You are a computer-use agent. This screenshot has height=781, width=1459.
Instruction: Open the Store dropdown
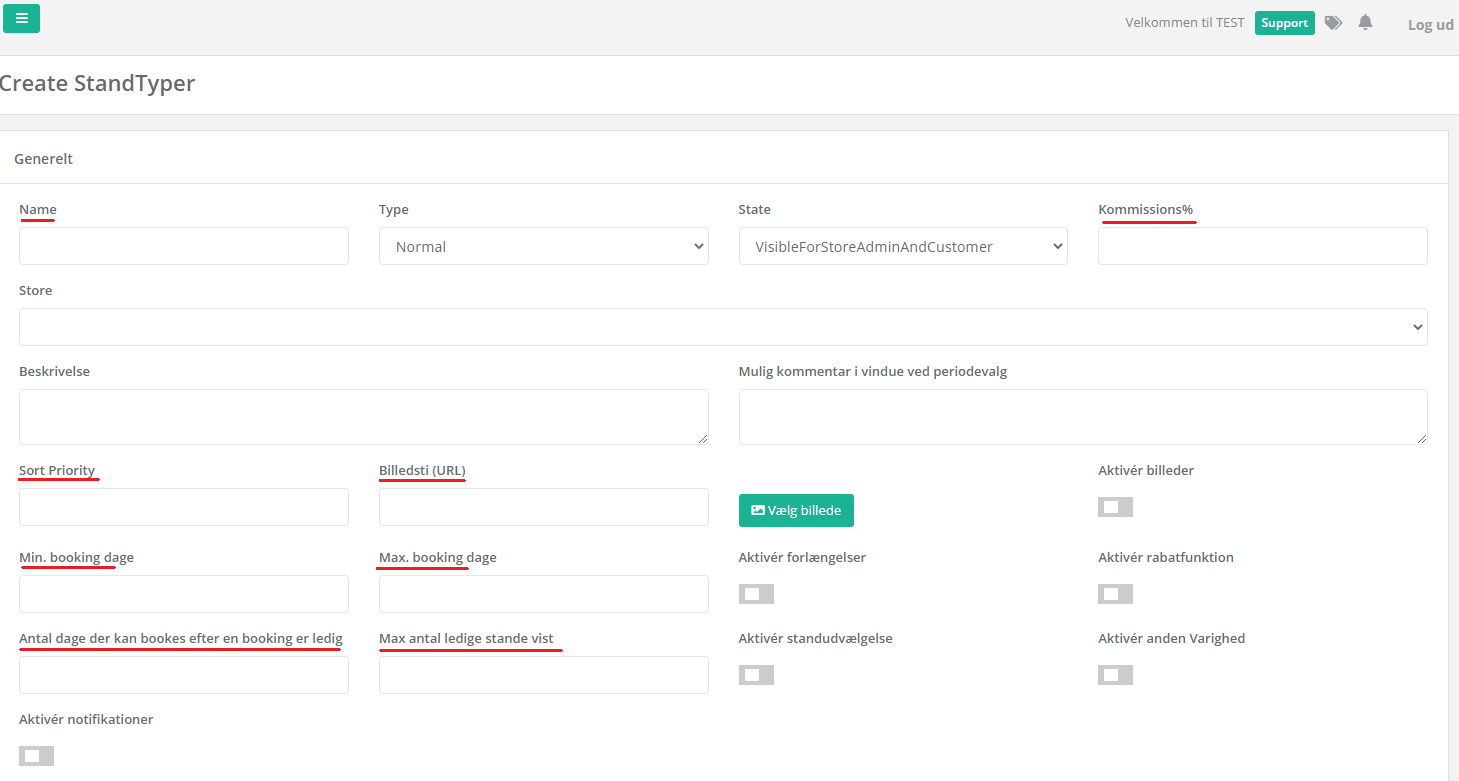[722, 327]
